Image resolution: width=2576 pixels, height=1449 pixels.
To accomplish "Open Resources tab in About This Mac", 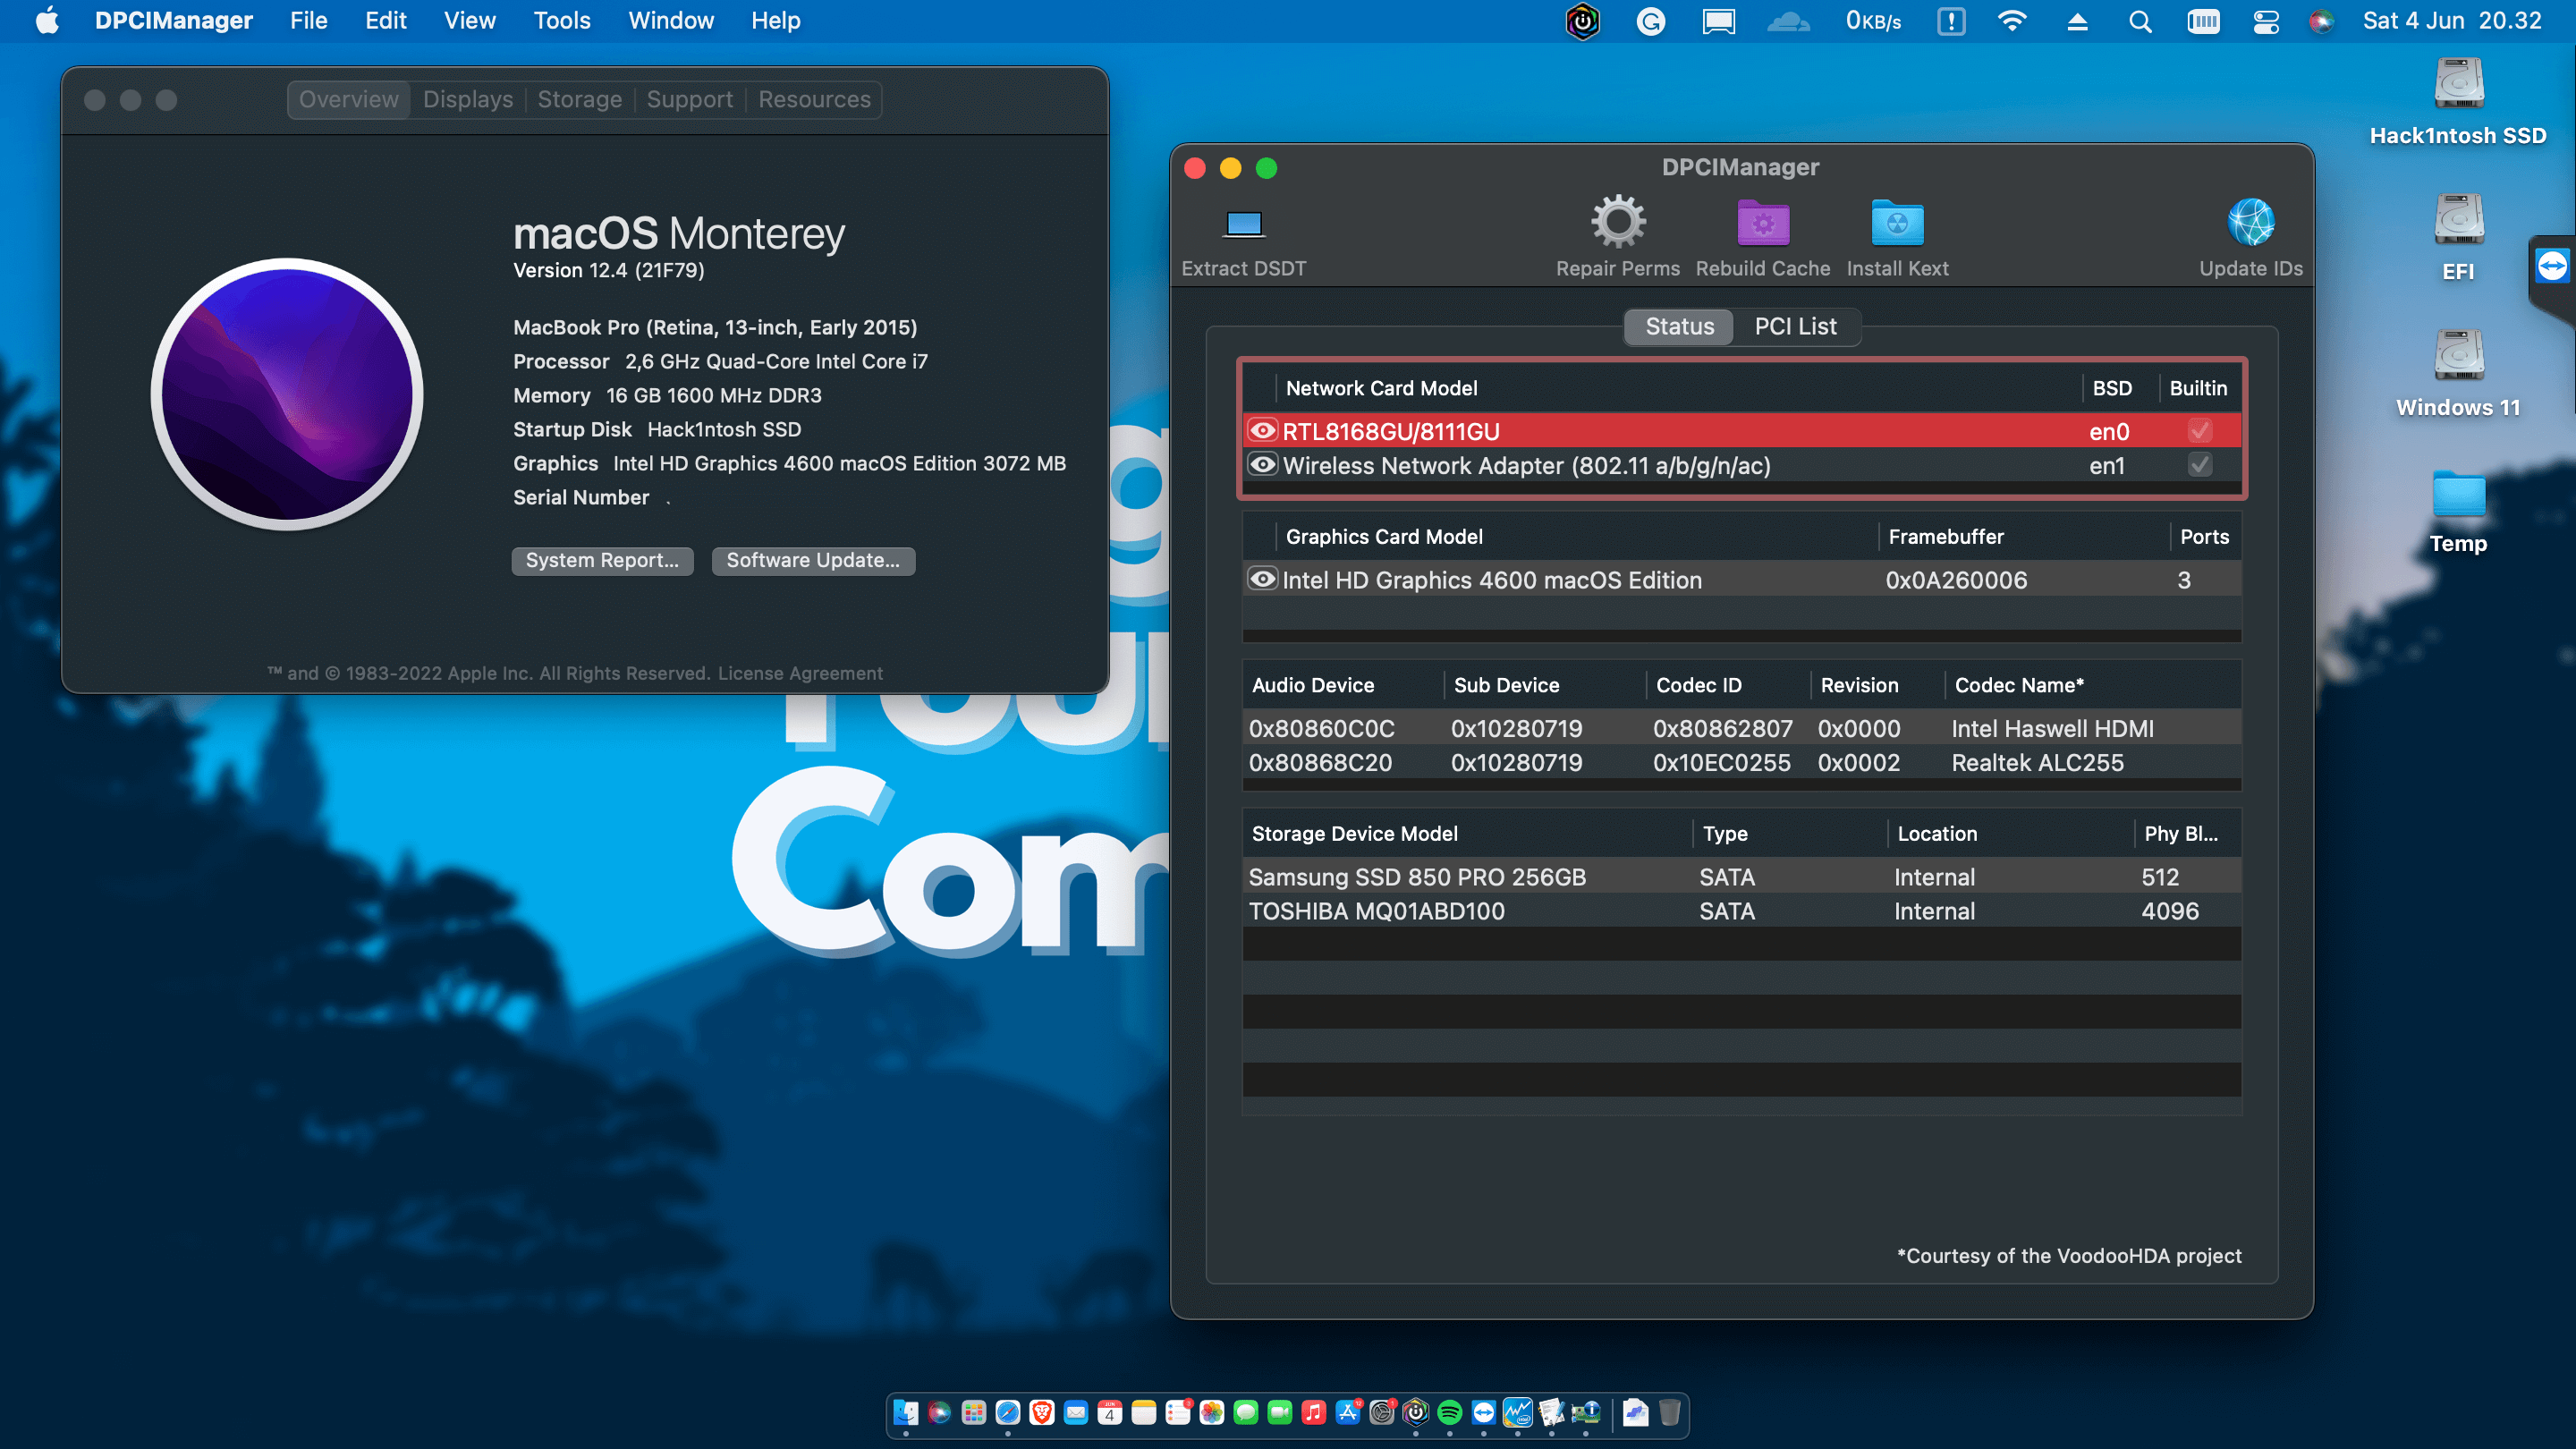I will pos(814,99).
